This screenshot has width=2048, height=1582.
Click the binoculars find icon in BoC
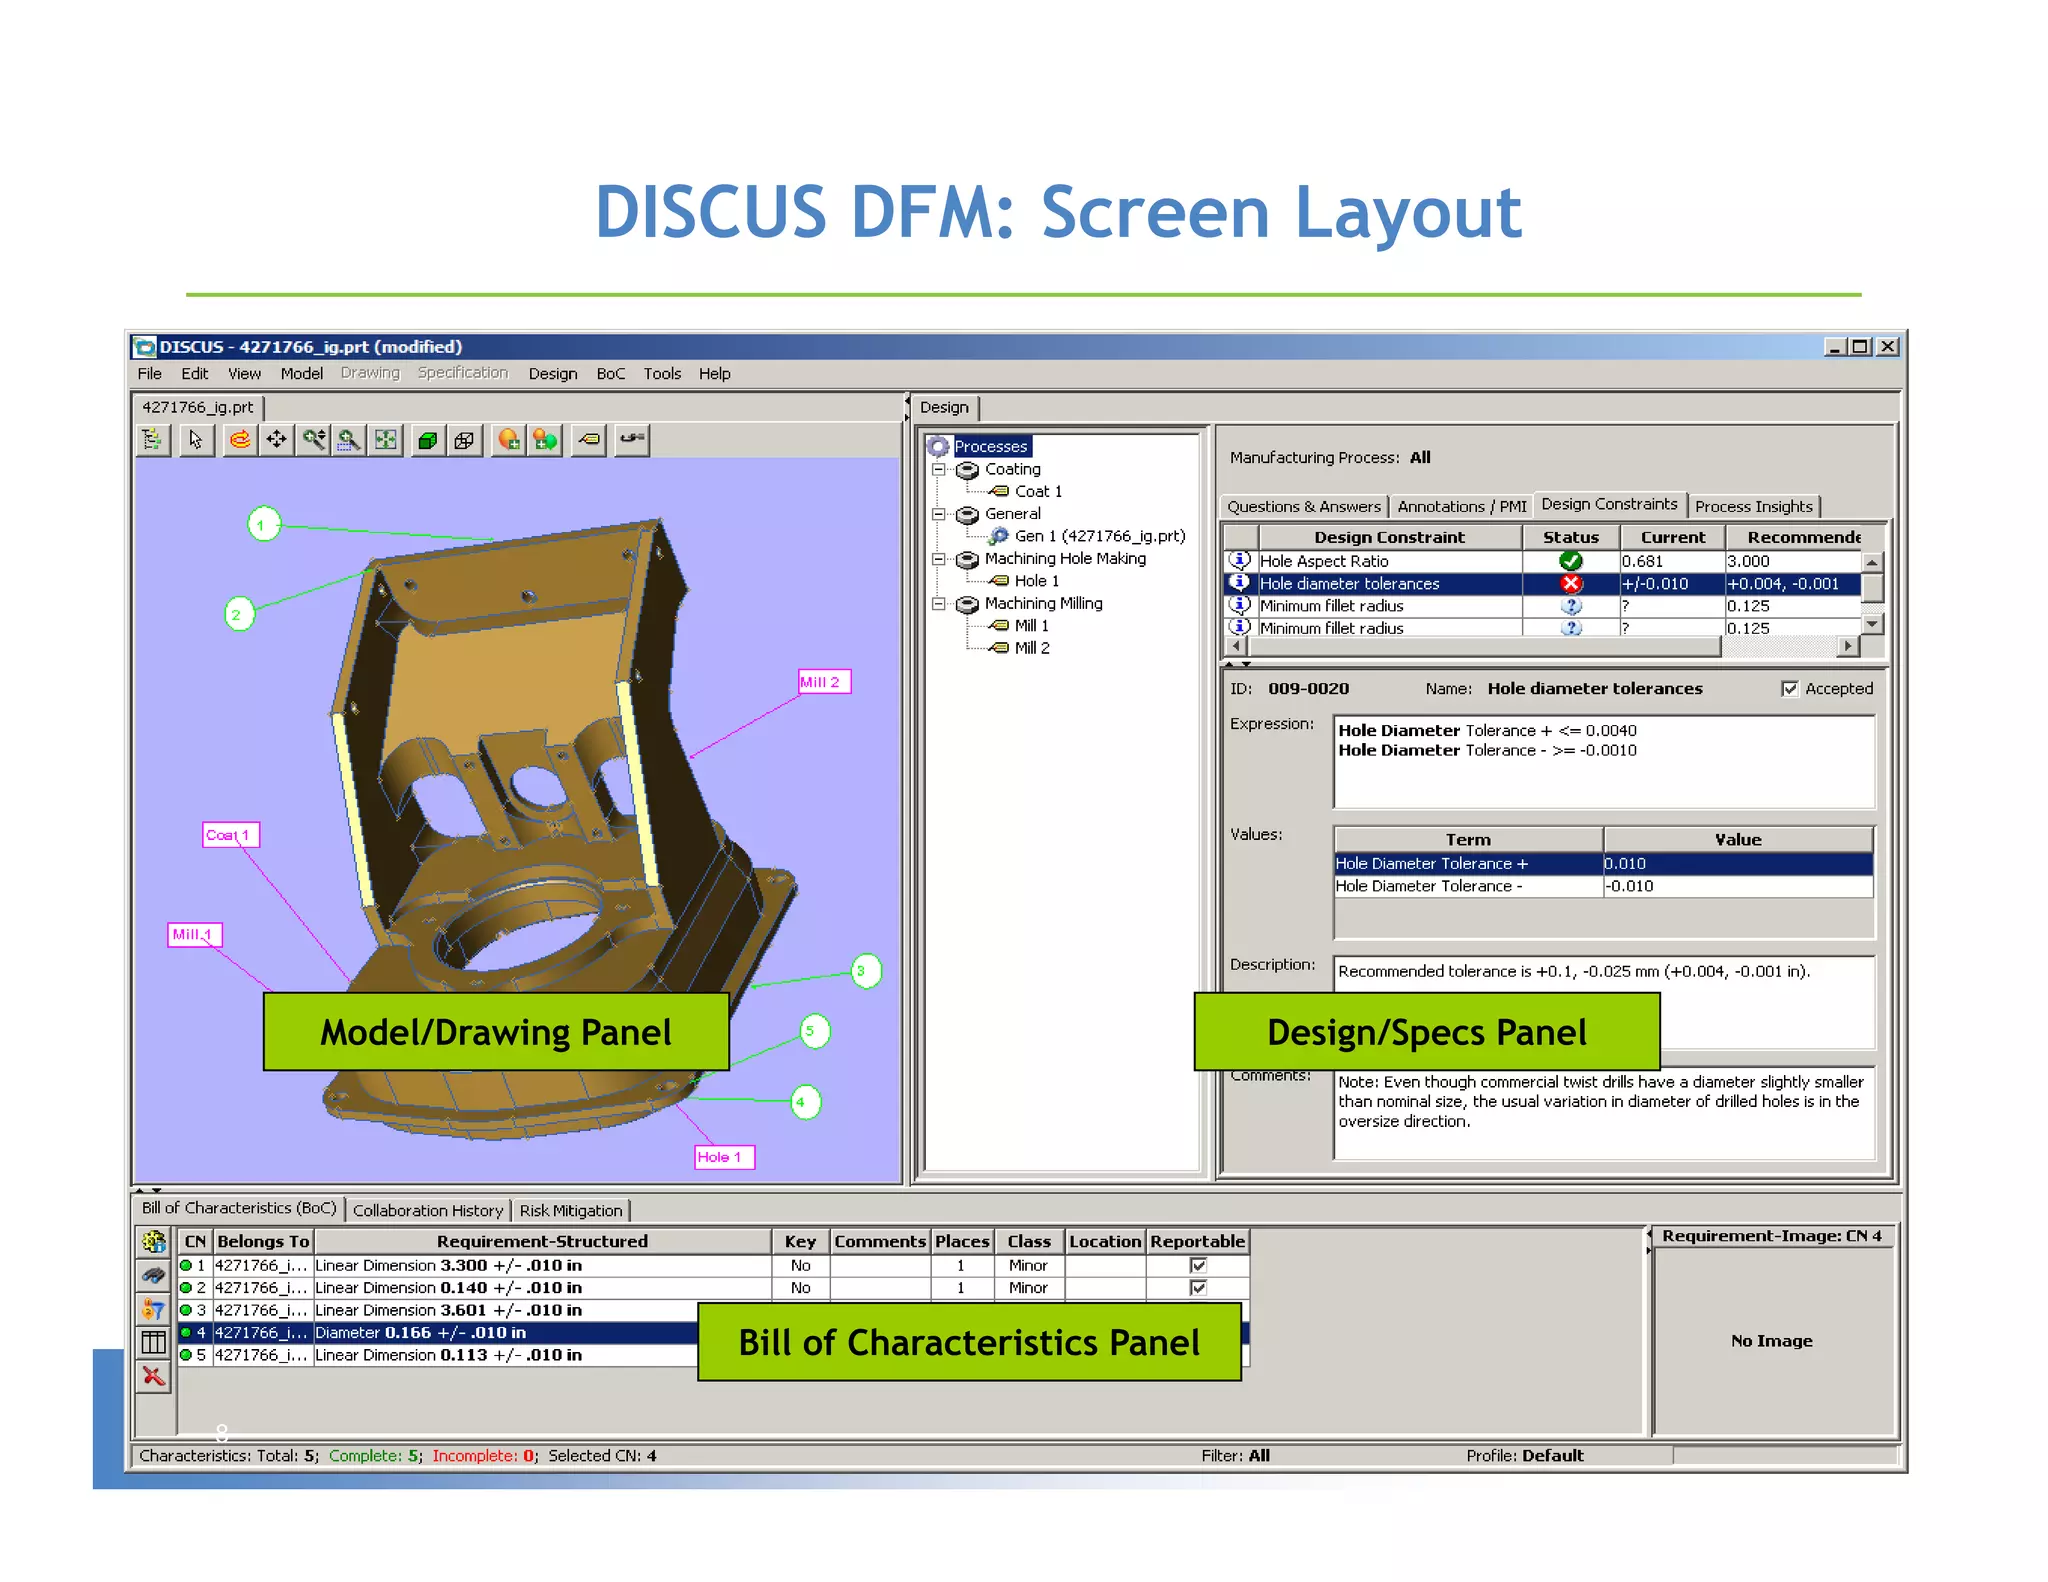154,1275
